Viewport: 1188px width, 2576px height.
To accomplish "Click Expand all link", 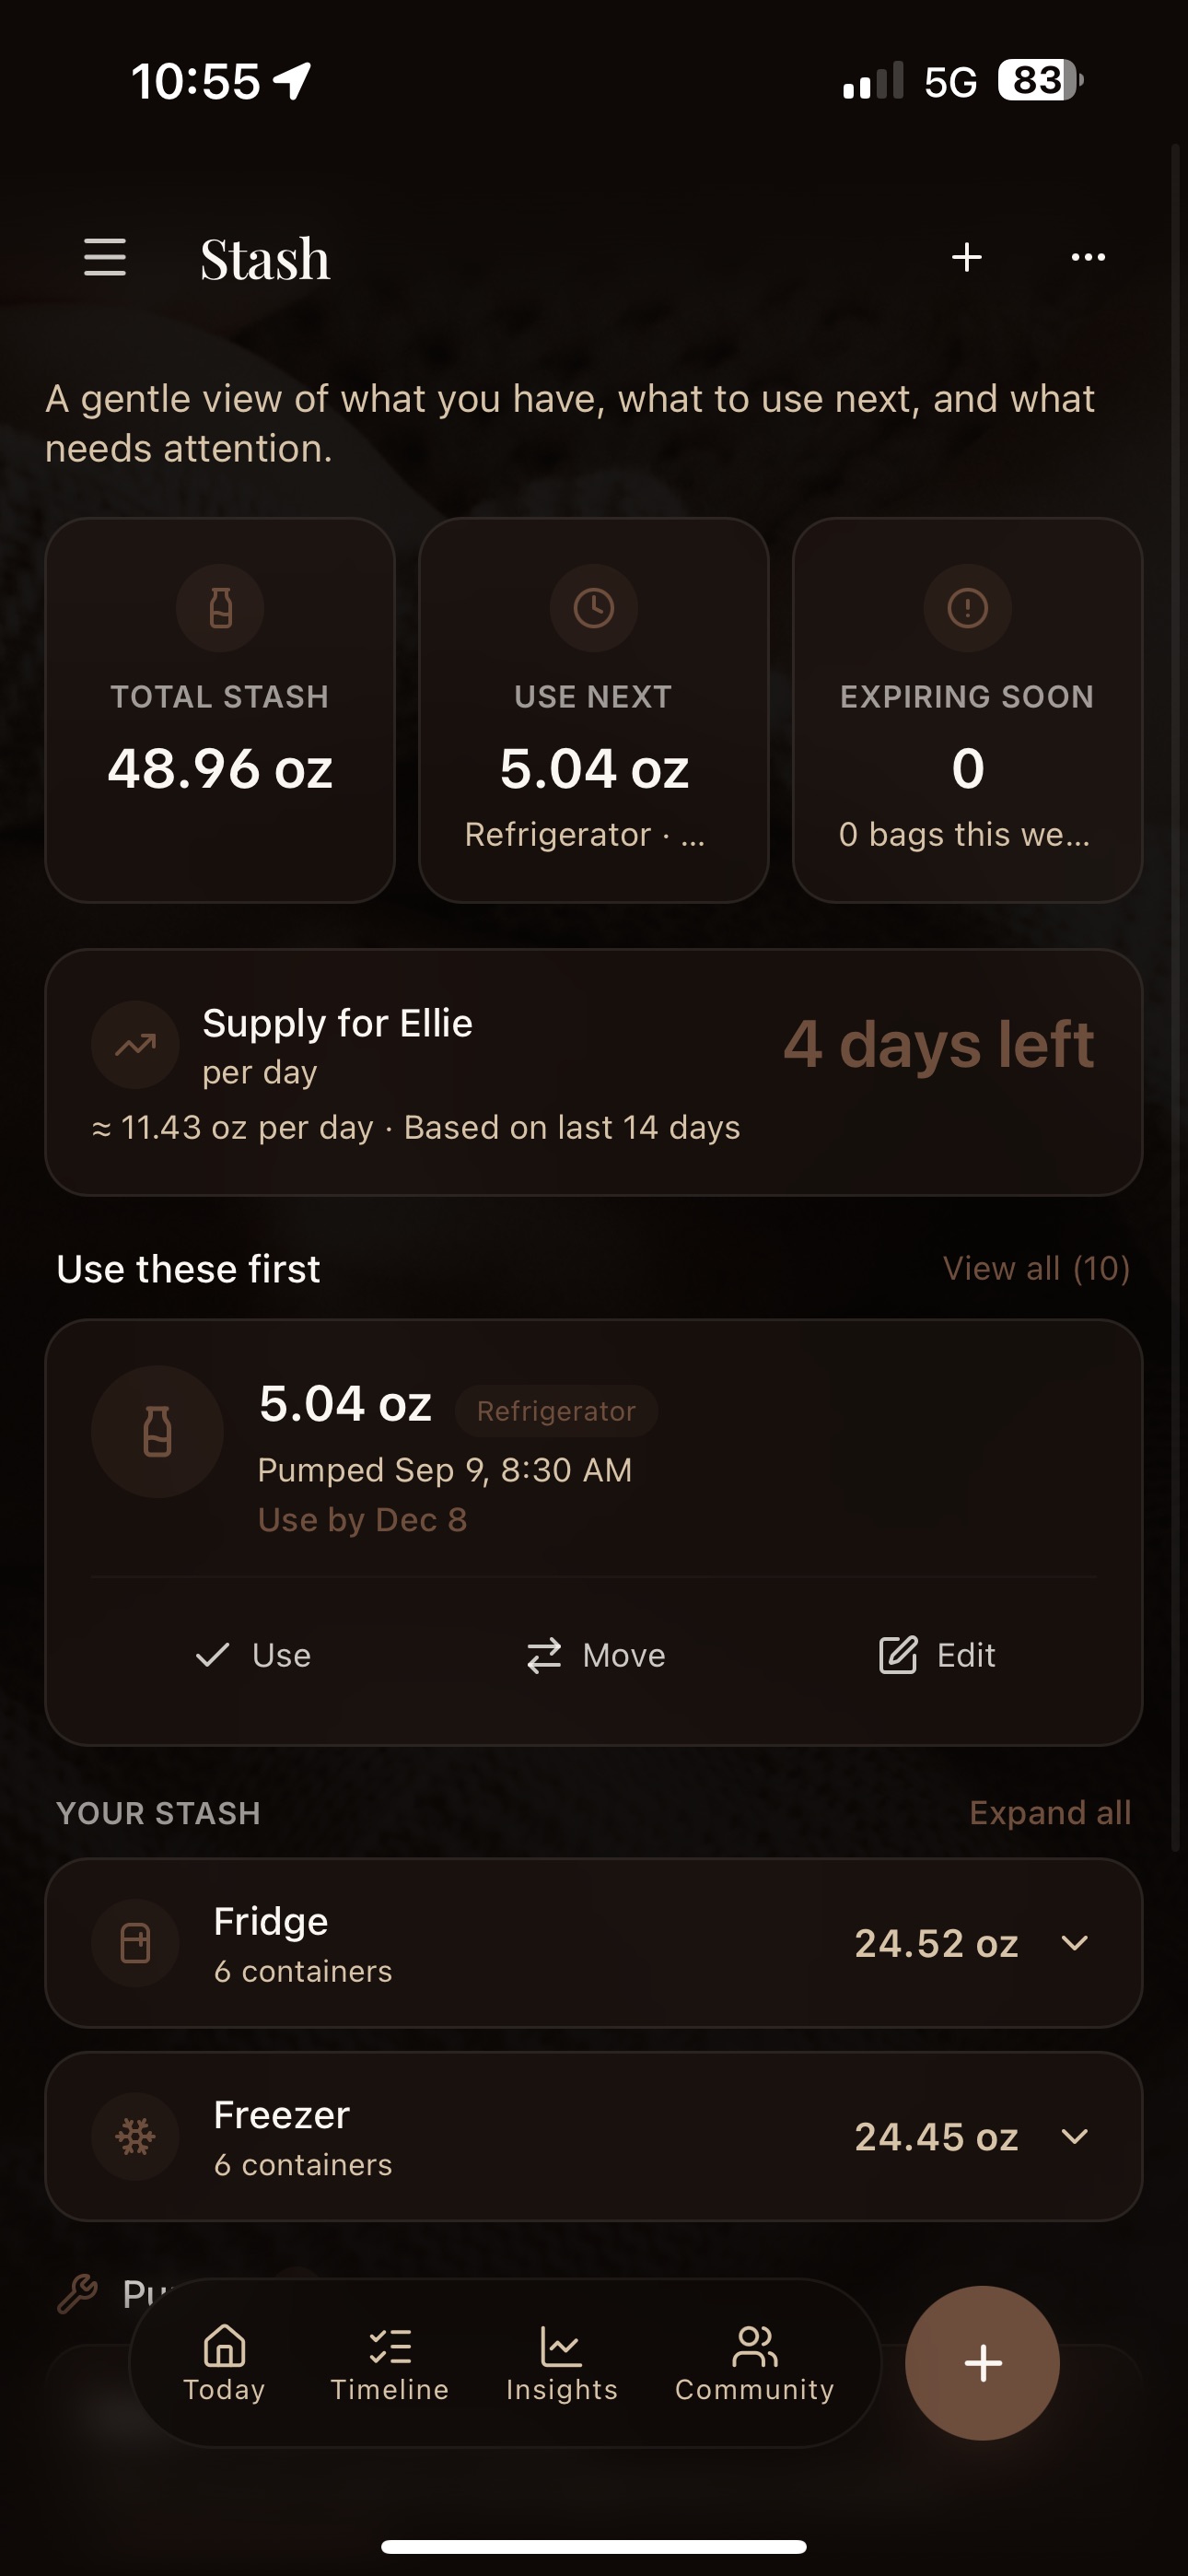I will [1050, 1812].
